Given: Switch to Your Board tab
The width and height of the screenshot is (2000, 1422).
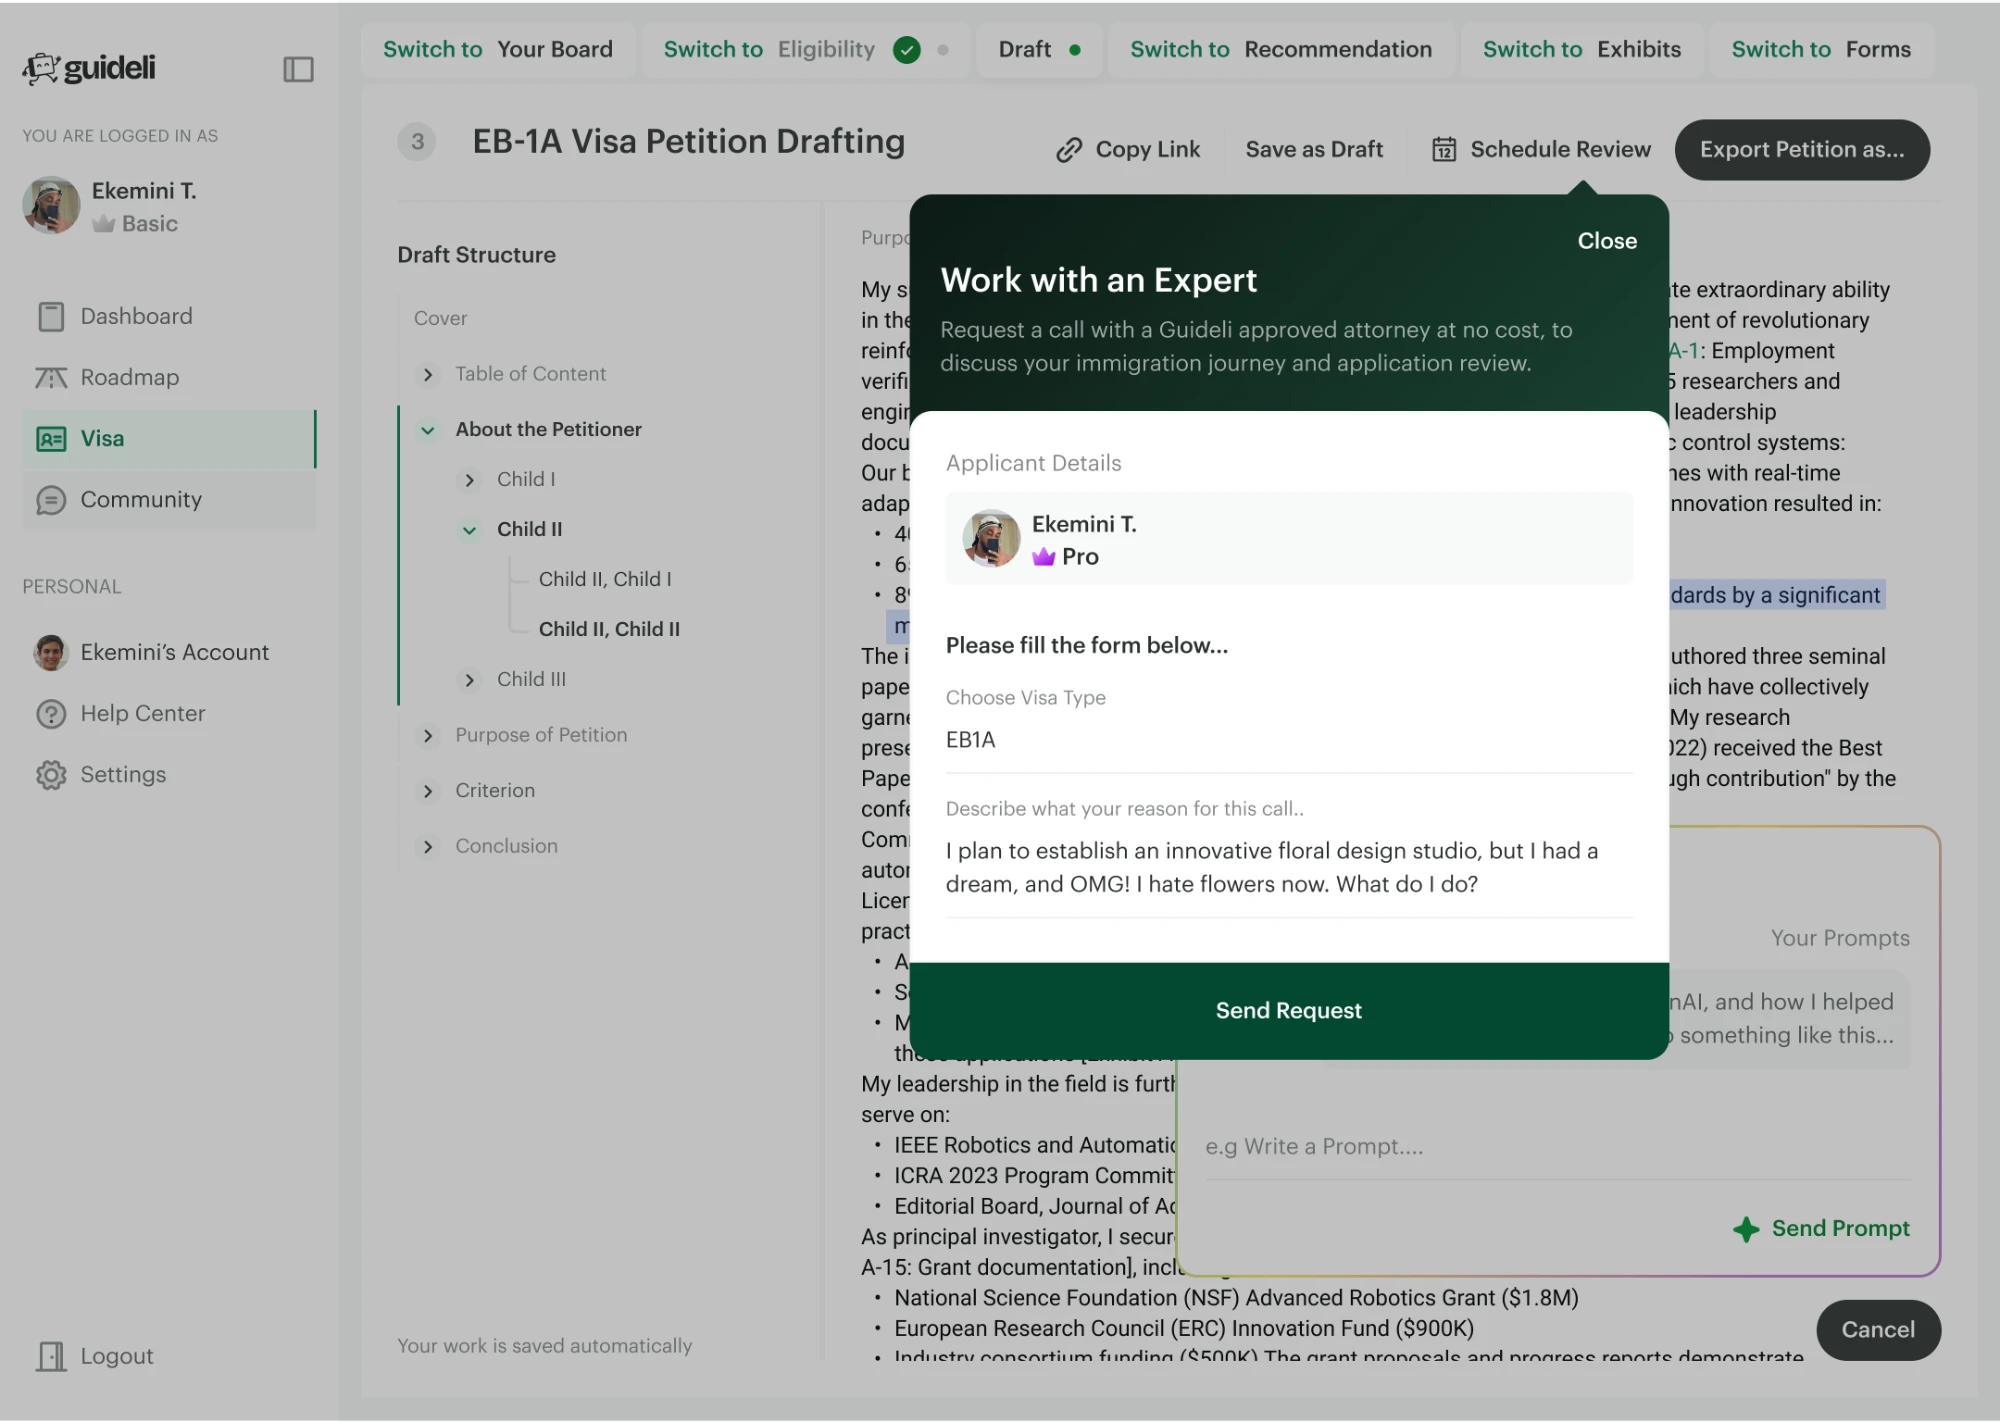Looking at the screenshot, I should pyautogui.click(x=498, y=49).
